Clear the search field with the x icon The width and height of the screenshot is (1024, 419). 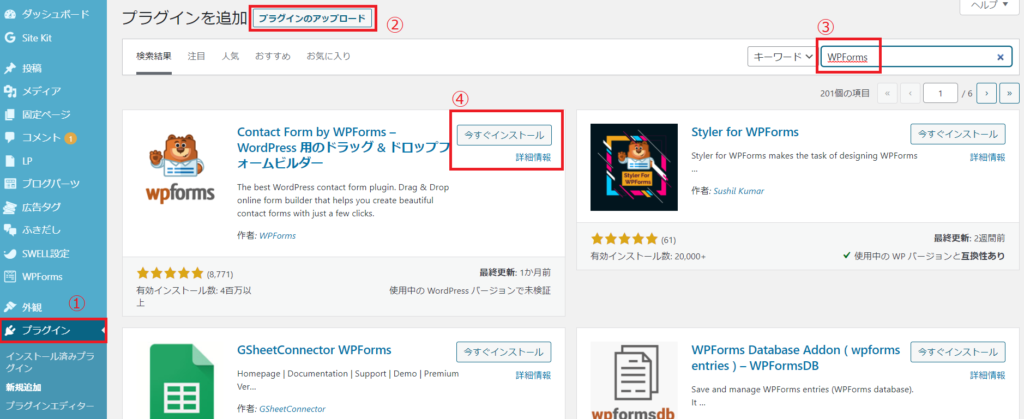[1000, 57]
